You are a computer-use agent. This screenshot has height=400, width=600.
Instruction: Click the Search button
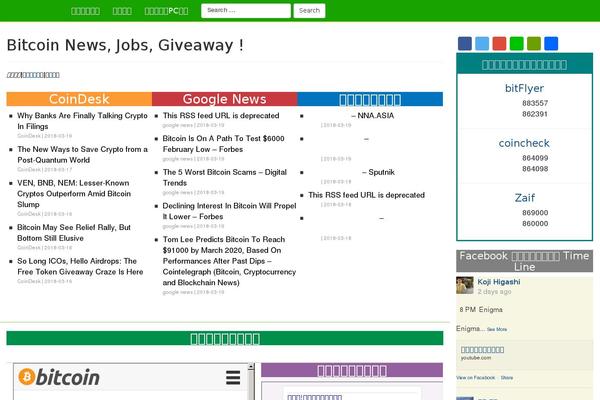309,11
